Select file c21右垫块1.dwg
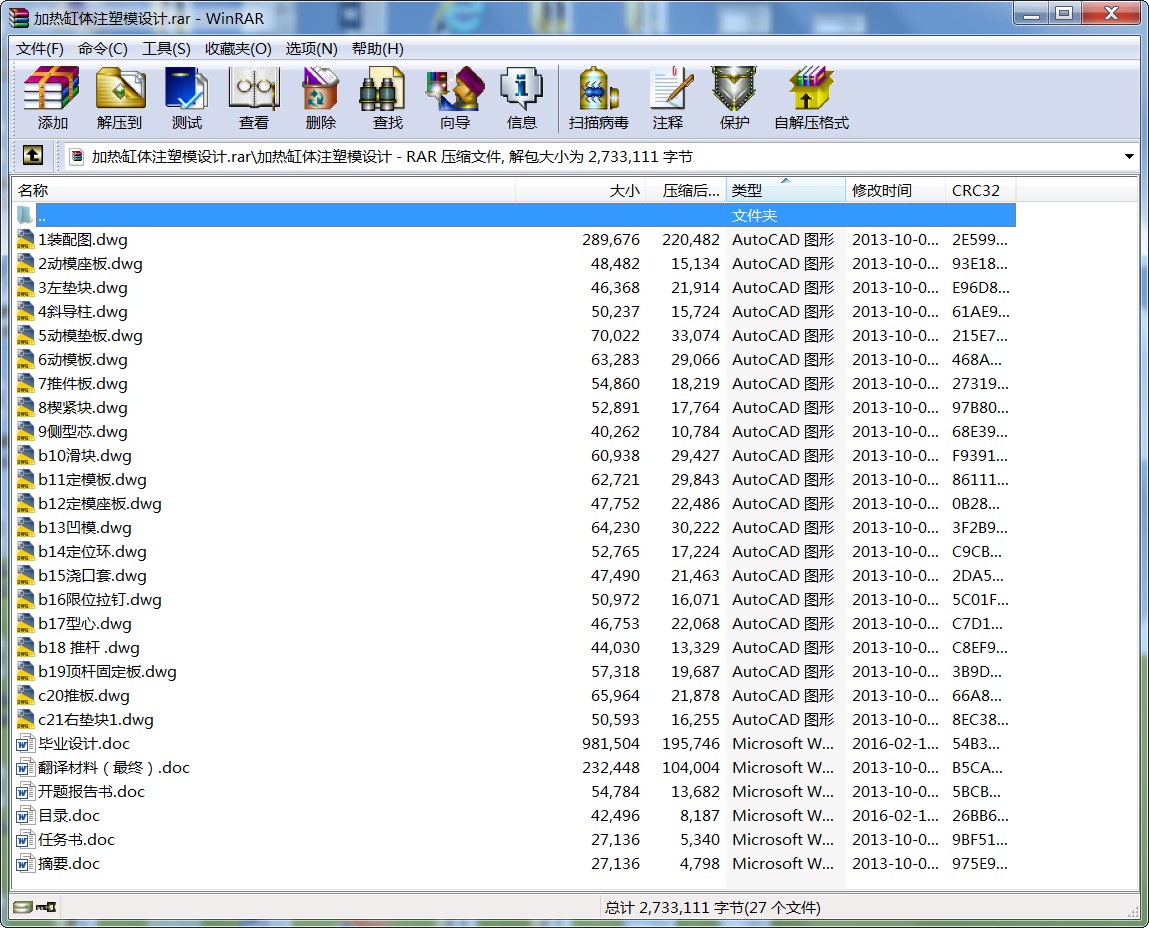 96,720
